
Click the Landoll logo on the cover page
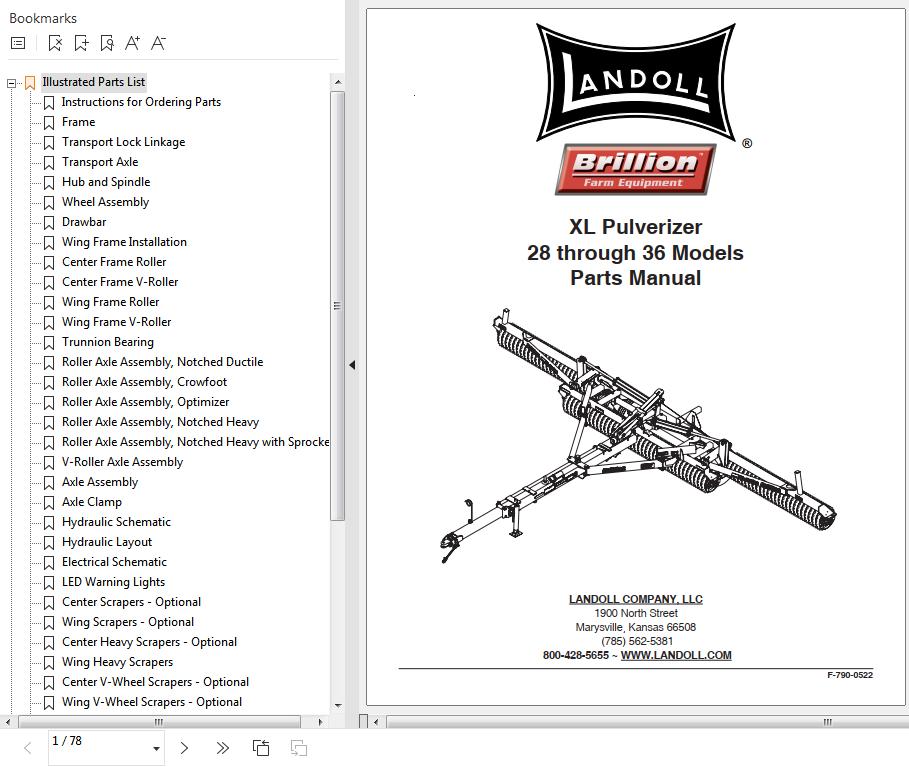(x=636, y=82)
